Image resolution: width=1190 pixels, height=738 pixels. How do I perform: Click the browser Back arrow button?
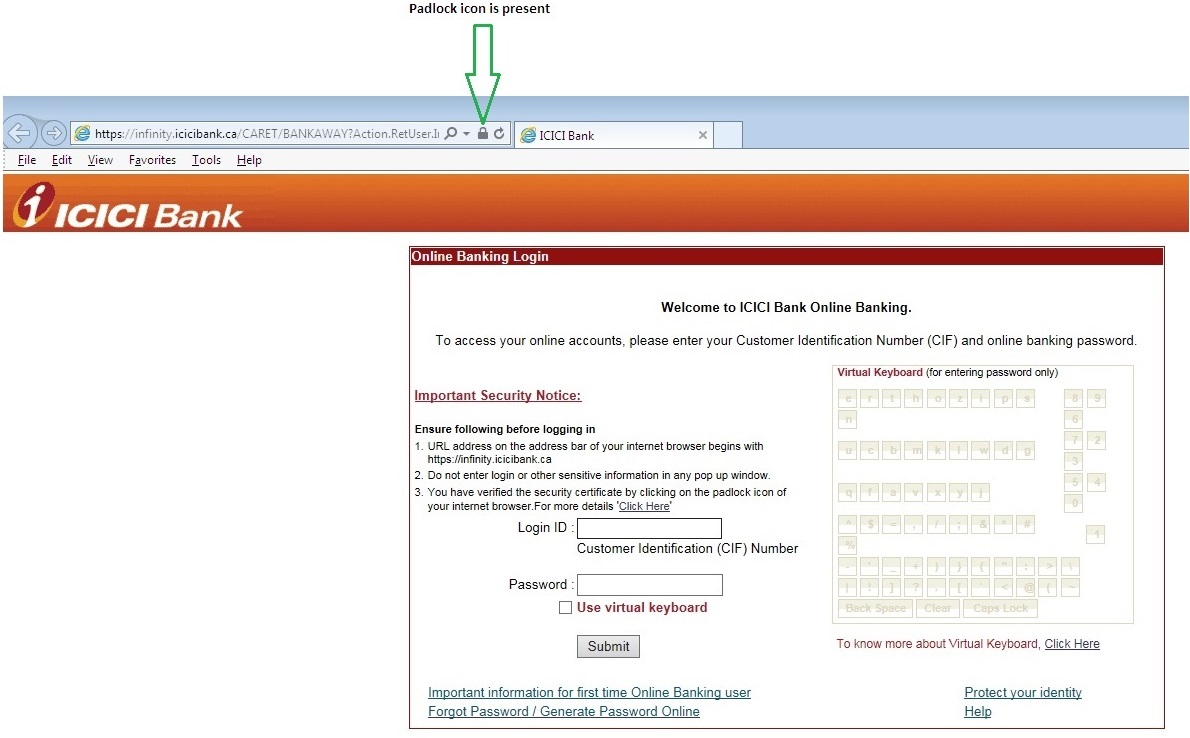click(x=19, y=133)
